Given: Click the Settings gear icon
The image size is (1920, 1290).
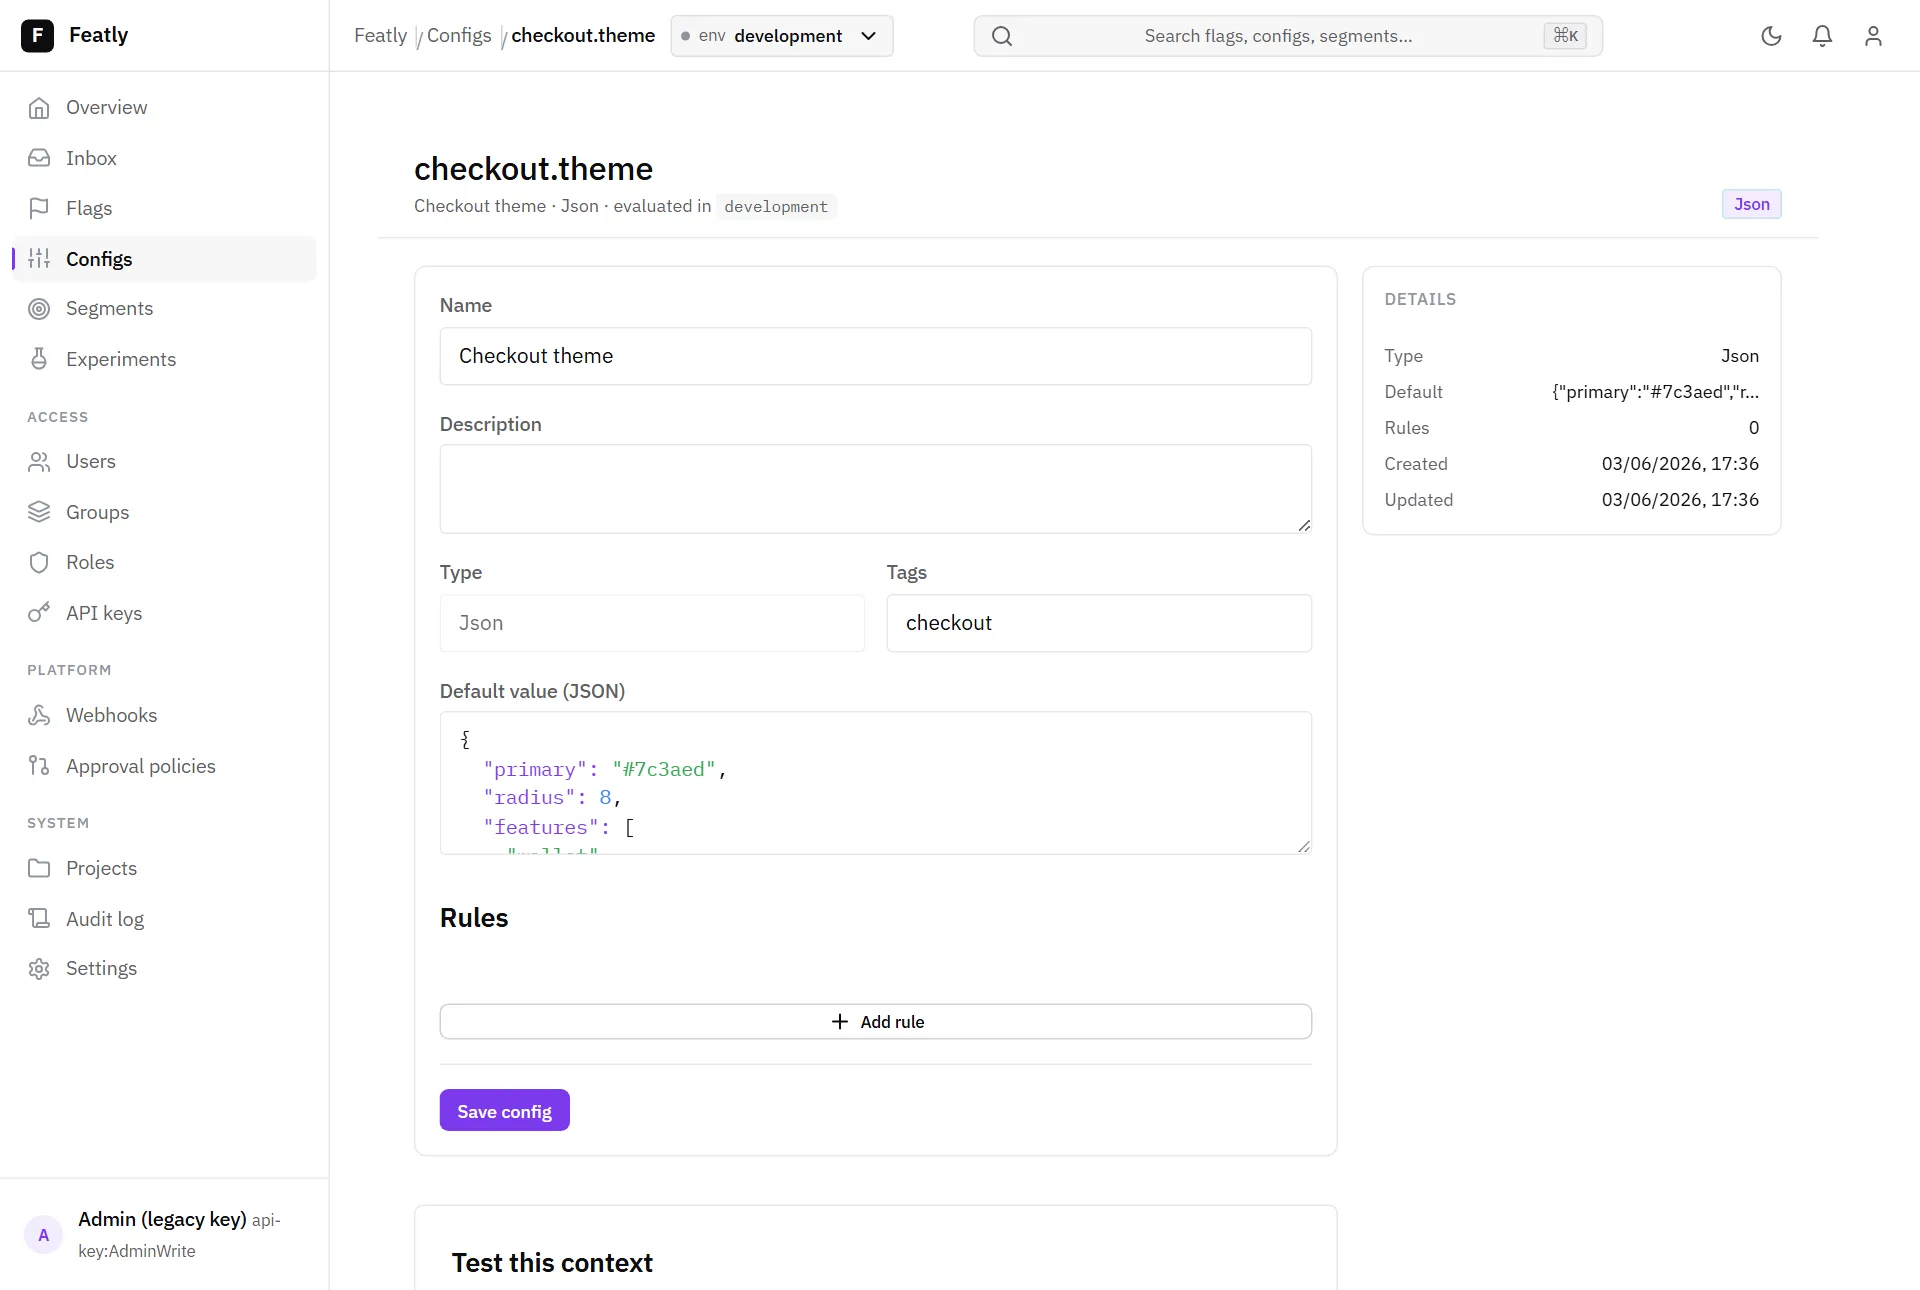Looking at the screenshot, I should point(39,969).
